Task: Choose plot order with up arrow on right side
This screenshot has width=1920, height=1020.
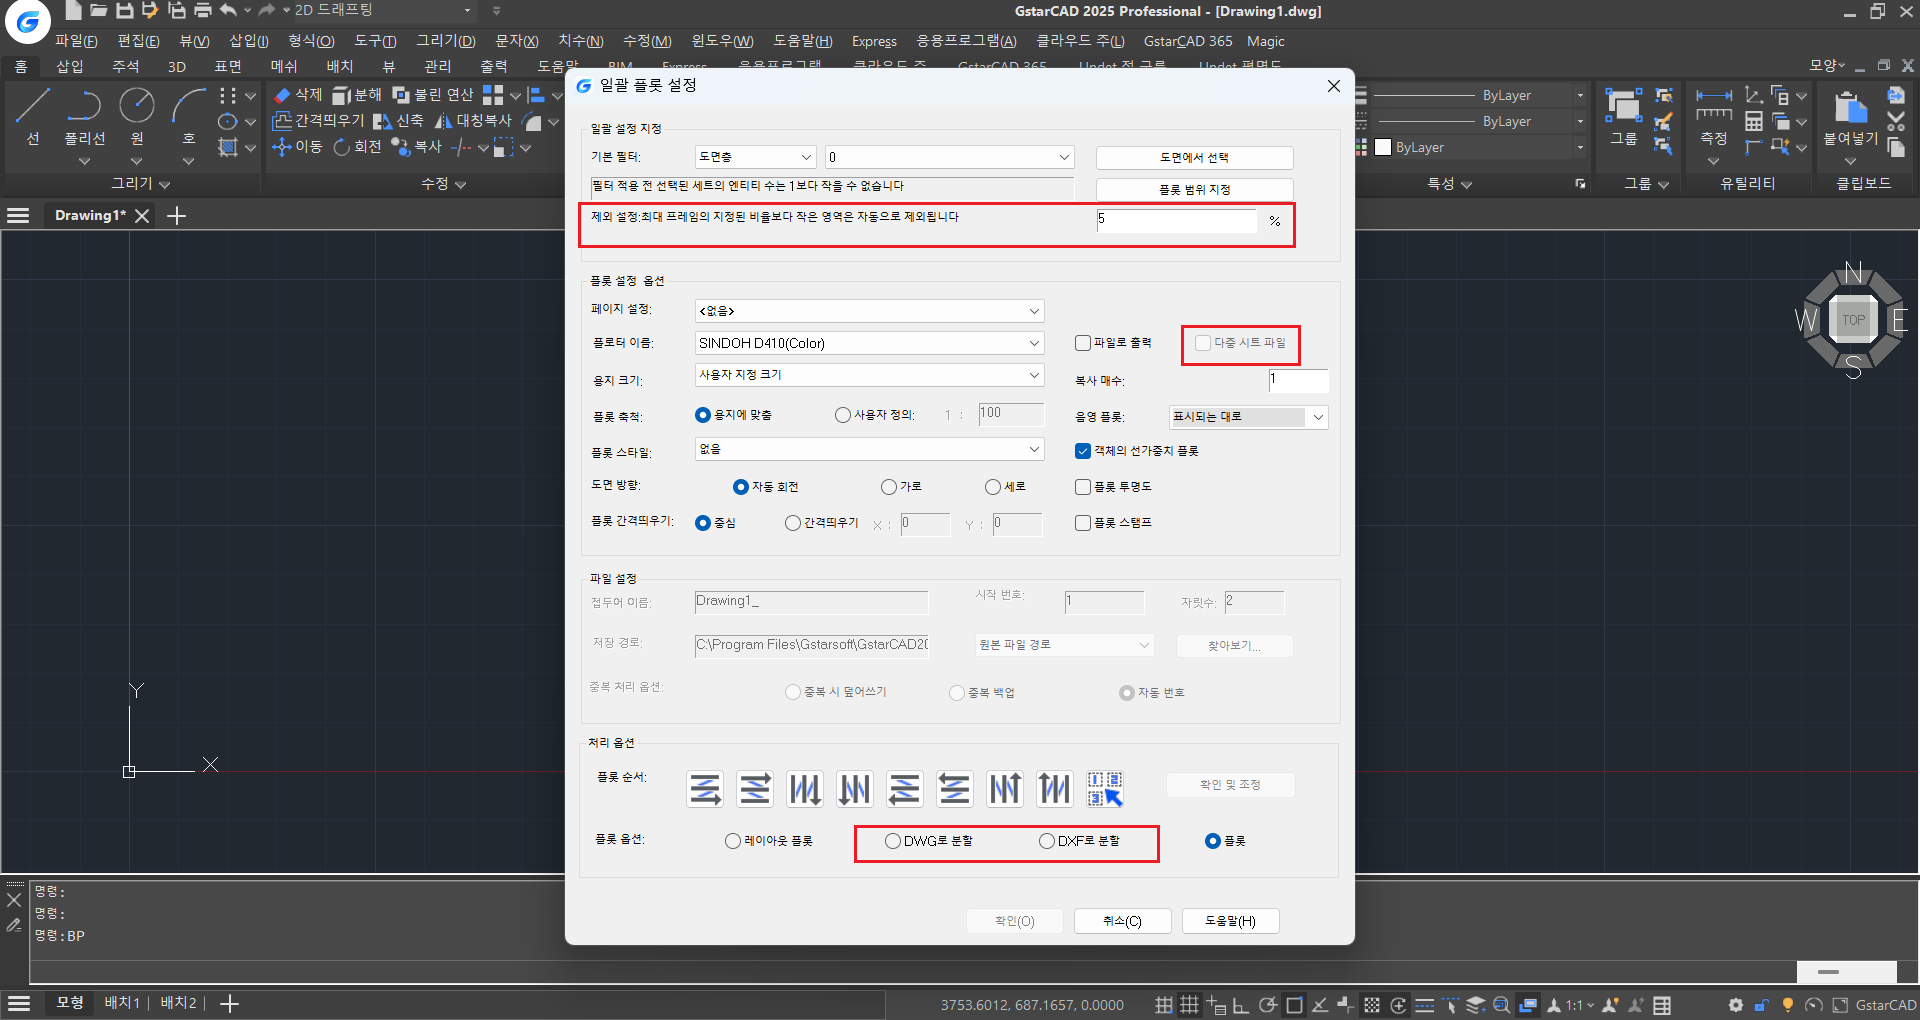Action: tap(1005, 789)
